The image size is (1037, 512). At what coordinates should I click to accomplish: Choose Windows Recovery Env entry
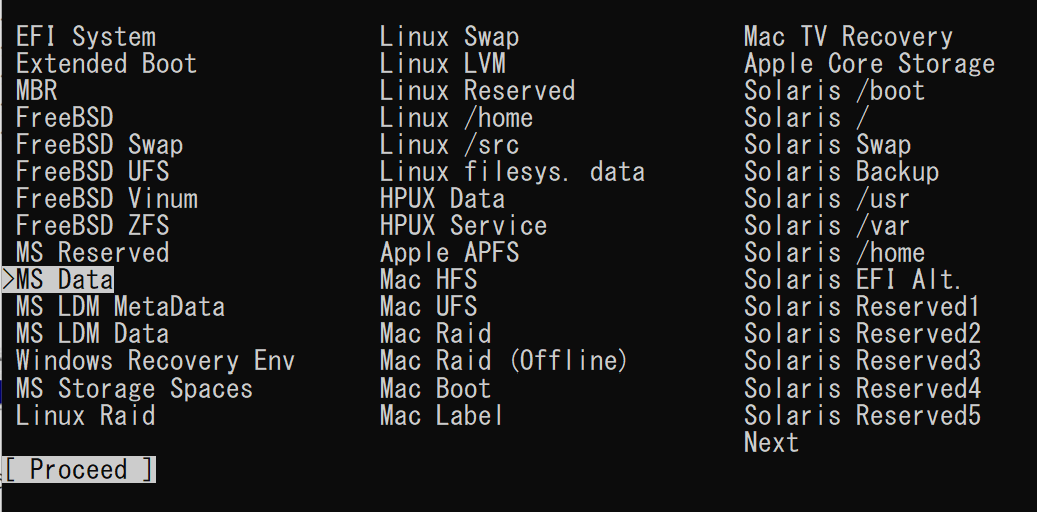point(155,361)
